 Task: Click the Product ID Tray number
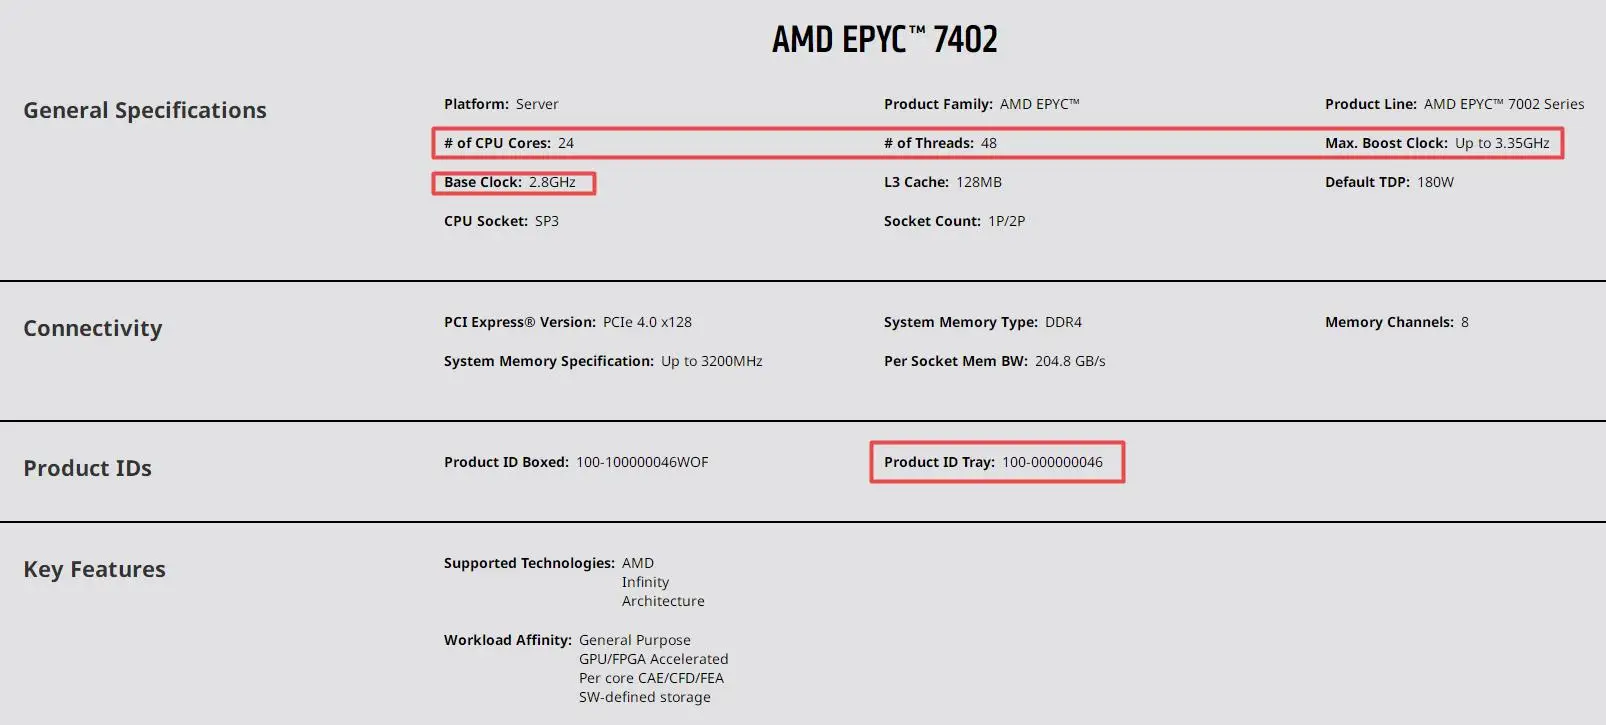(x=1052, y=462)
